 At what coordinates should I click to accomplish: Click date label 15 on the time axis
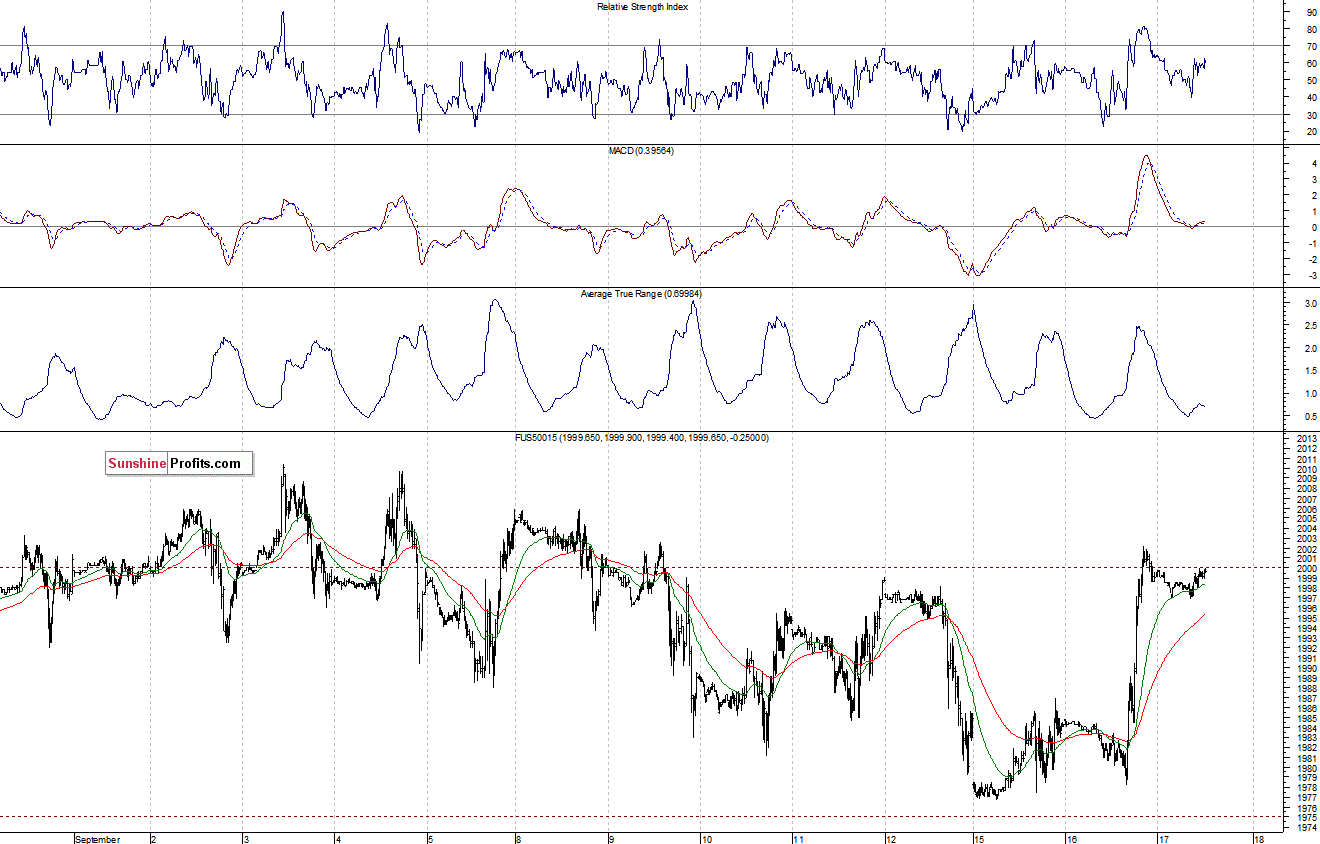pyautogui.click(x=977, y=839)
